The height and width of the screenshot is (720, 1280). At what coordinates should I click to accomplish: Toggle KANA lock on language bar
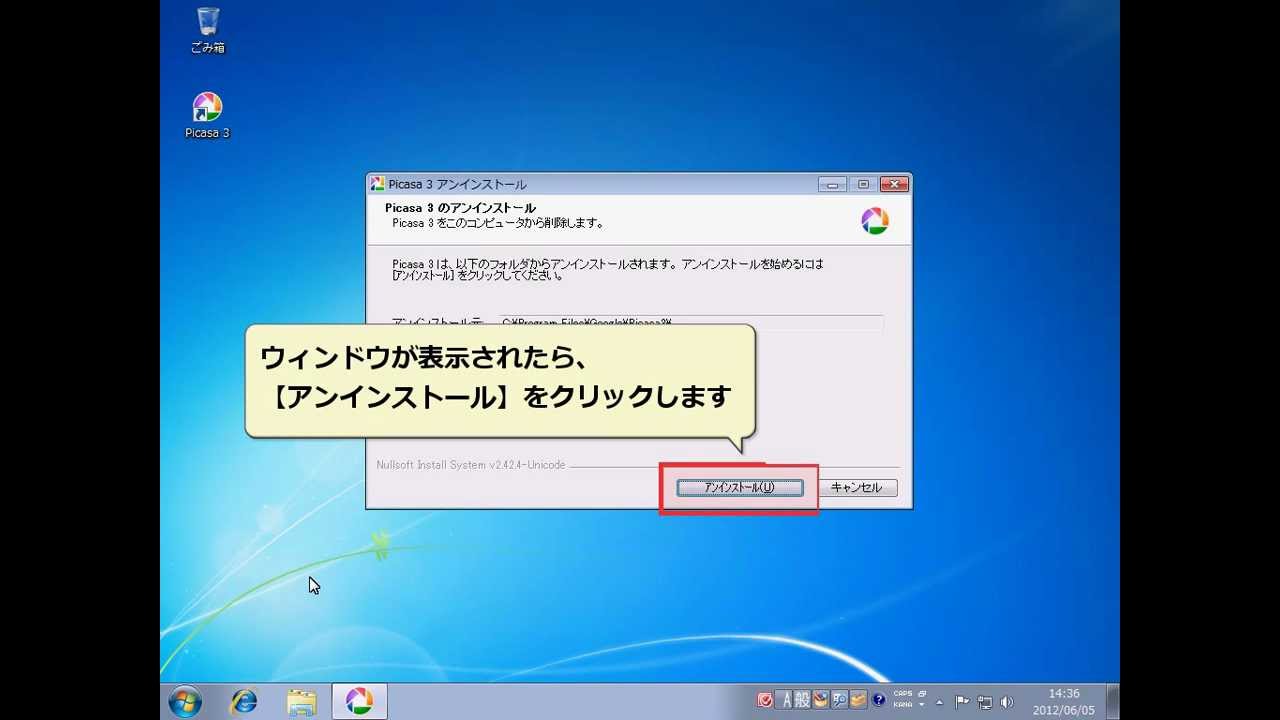(x=903, y=705)
